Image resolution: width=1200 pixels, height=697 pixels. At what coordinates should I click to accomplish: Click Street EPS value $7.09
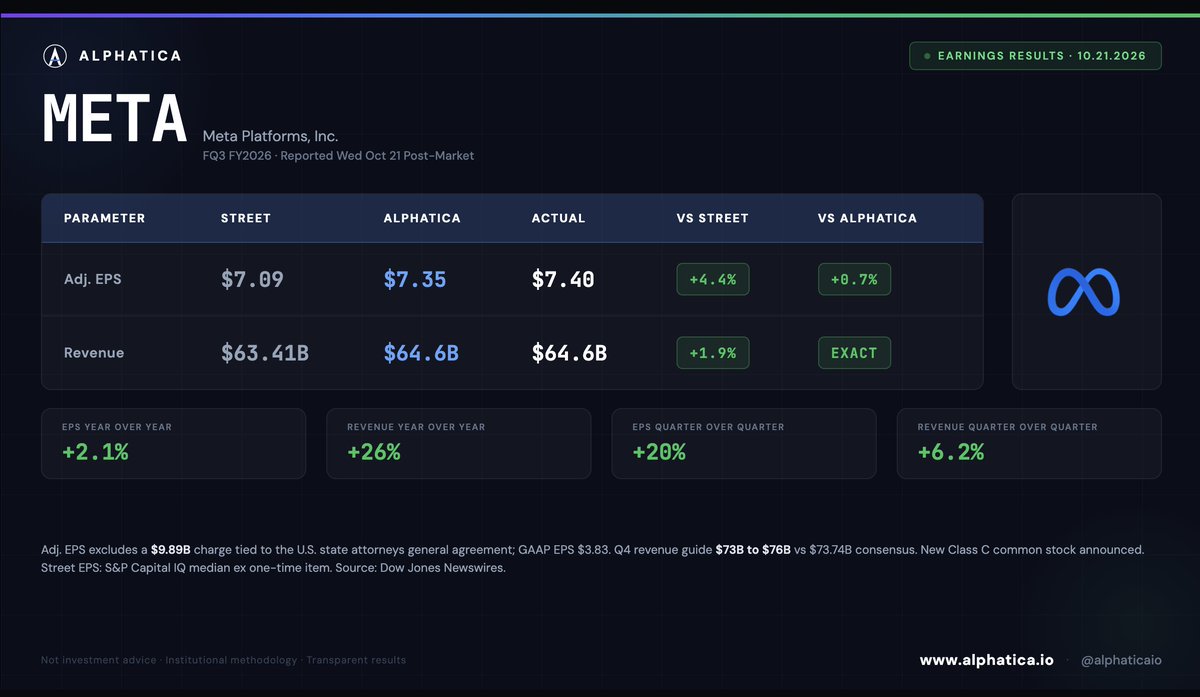(252, 280)
